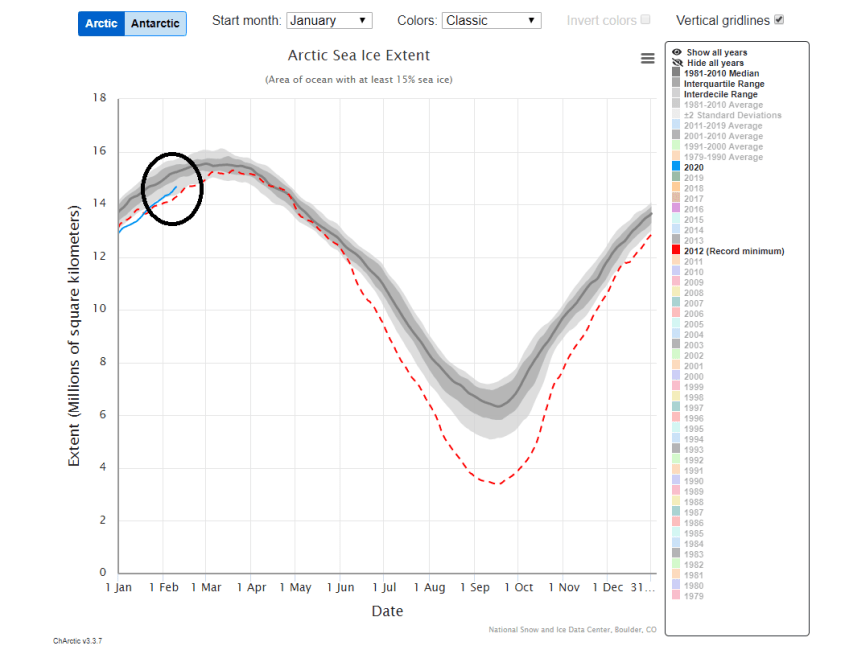Enable the 2019 year in the legend

(x=676, y=177)
